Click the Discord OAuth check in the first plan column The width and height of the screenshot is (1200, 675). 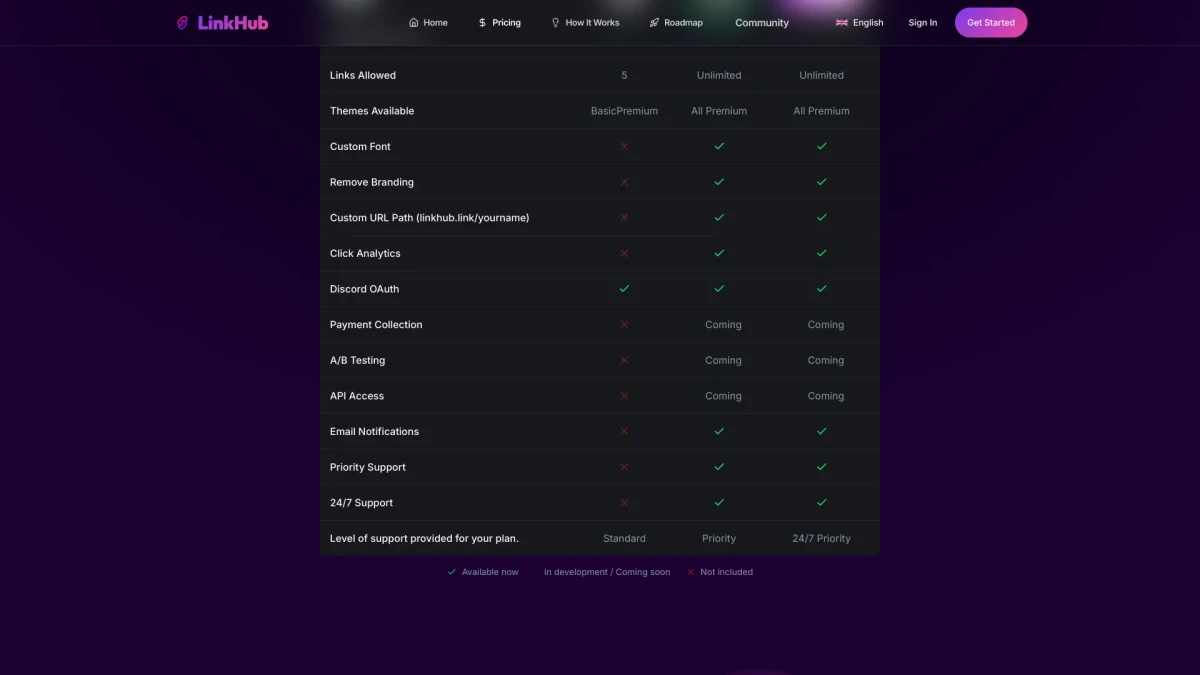[x=624, y=289]
